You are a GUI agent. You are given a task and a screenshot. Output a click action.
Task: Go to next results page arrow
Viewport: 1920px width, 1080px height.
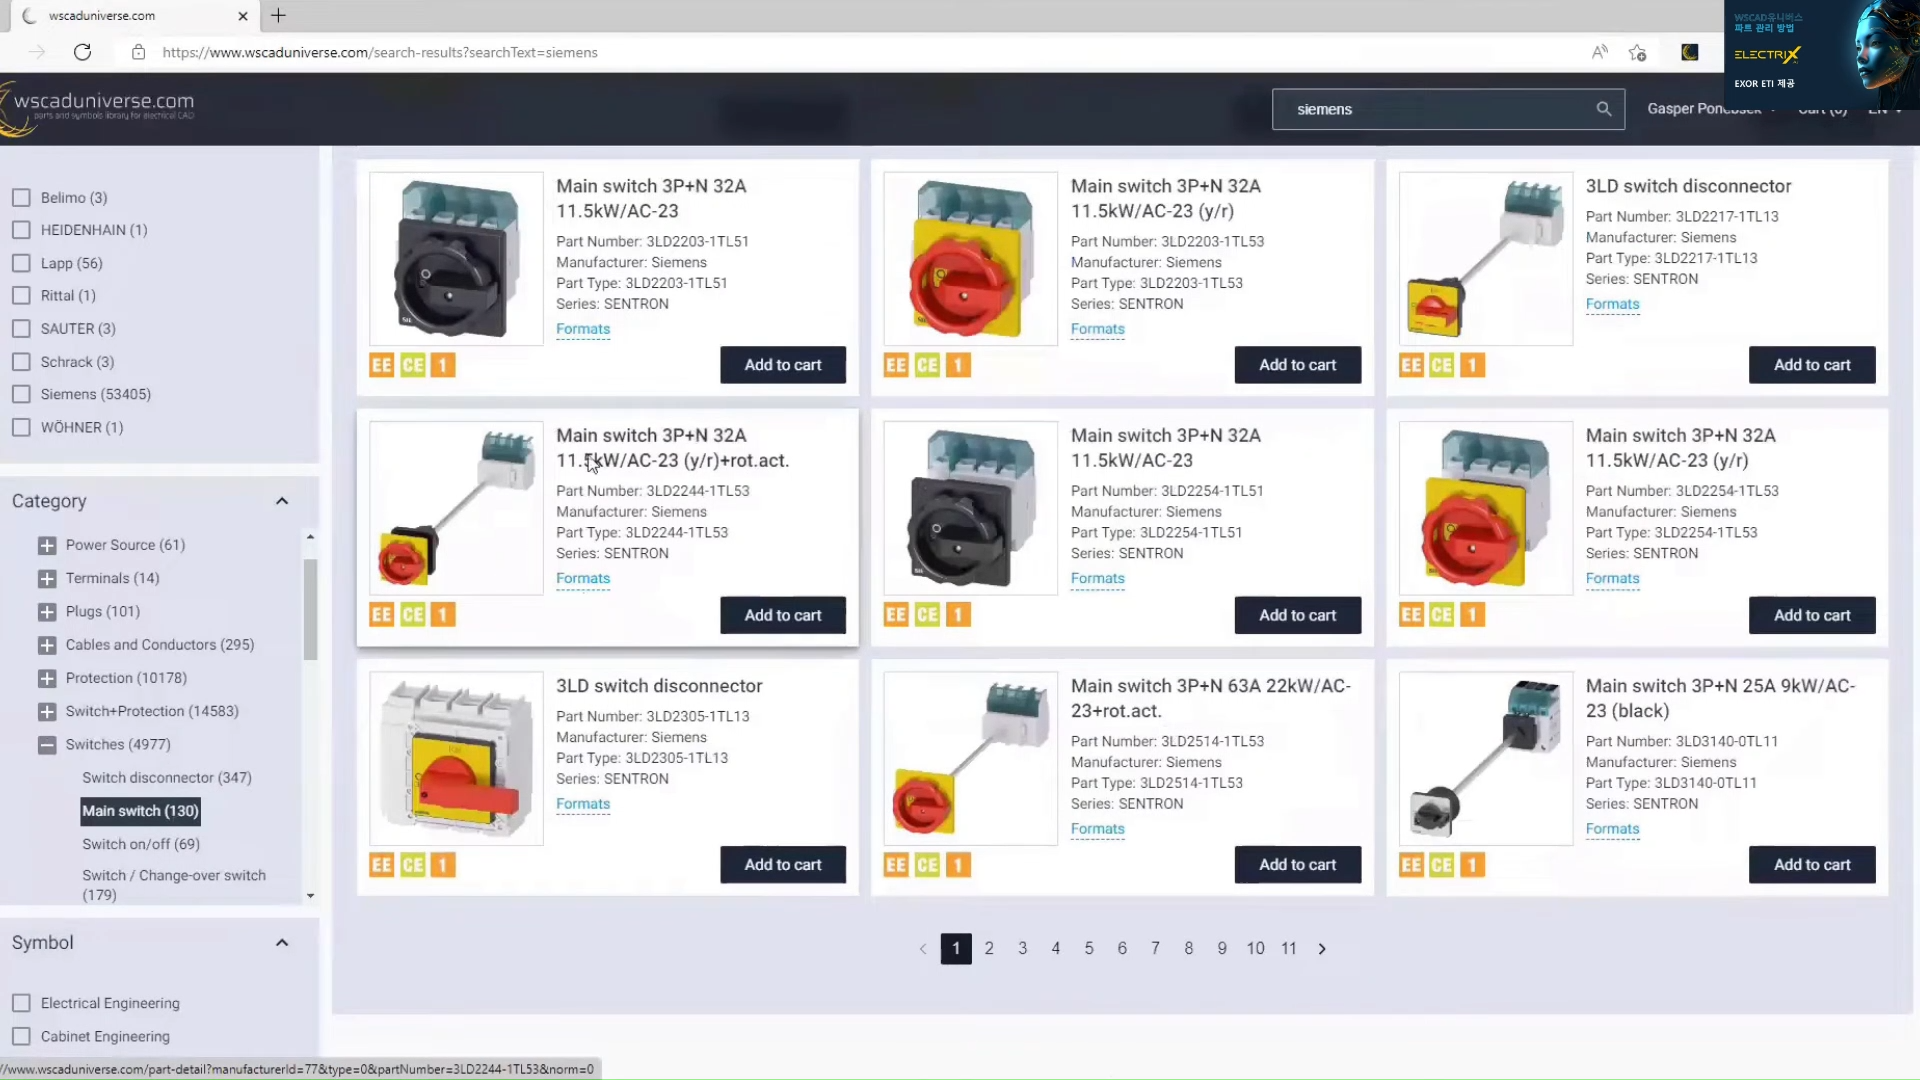coord(1322,949)
